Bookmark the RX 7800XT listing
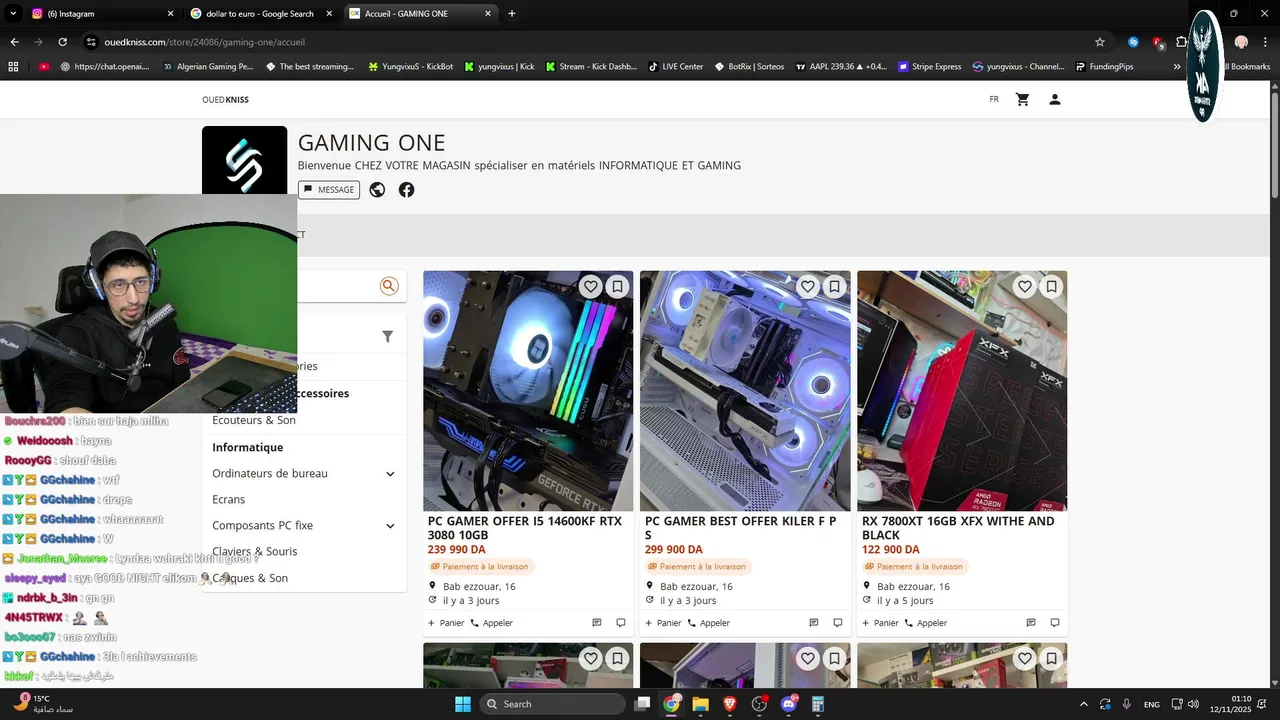The width and height of the screenshot is (1280, 720). pos(1052,287)
